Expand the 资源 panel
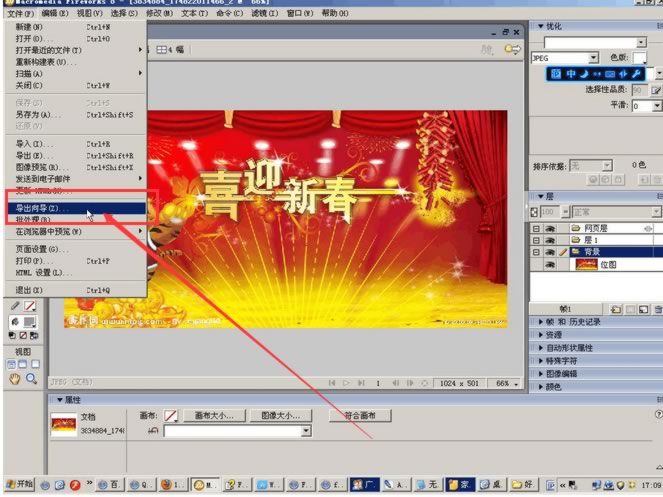Image resolution: width=663 pixels, height=497 pixels. tap(540, 335)
